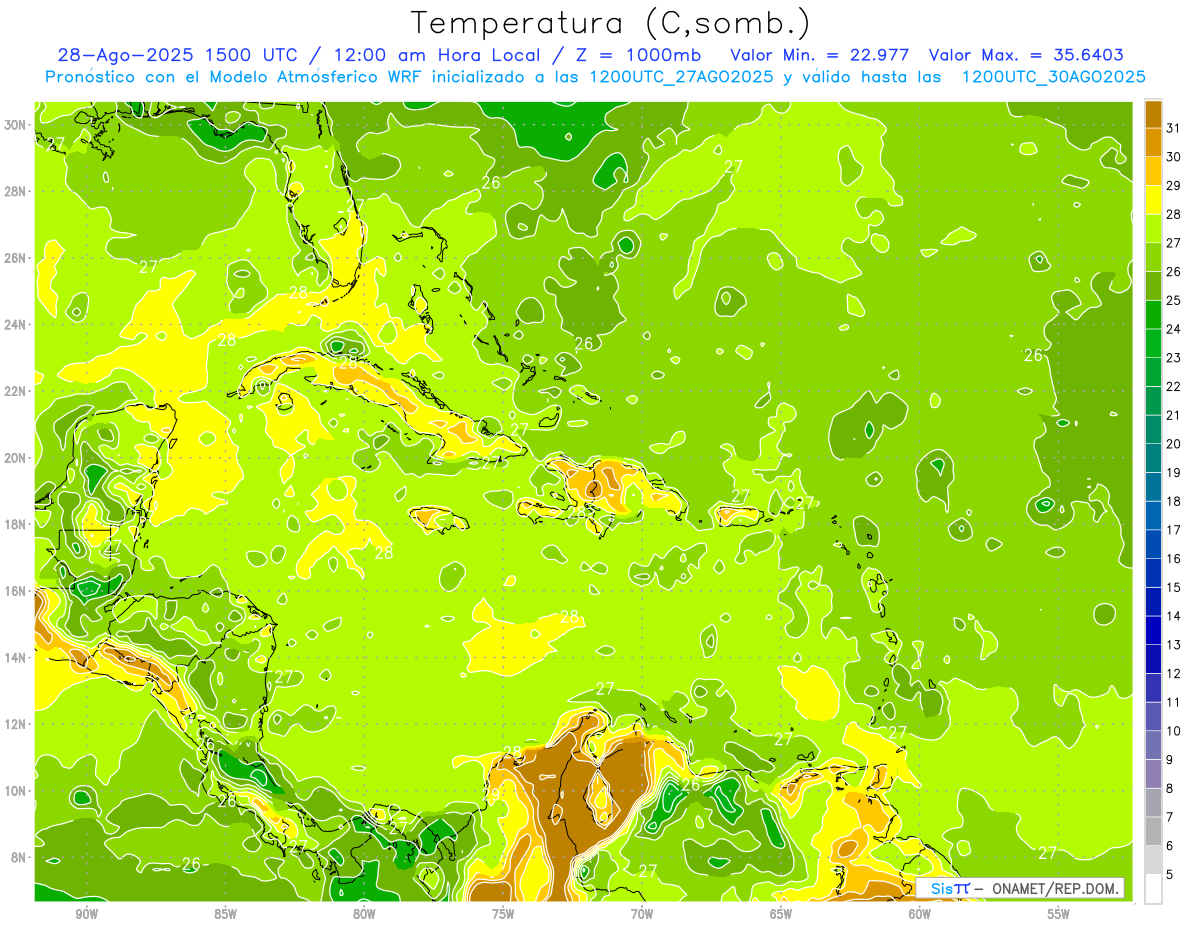Select the teal color bar segment between 19 and 20
1200x927 pixels.
[x=1153, y=458]
